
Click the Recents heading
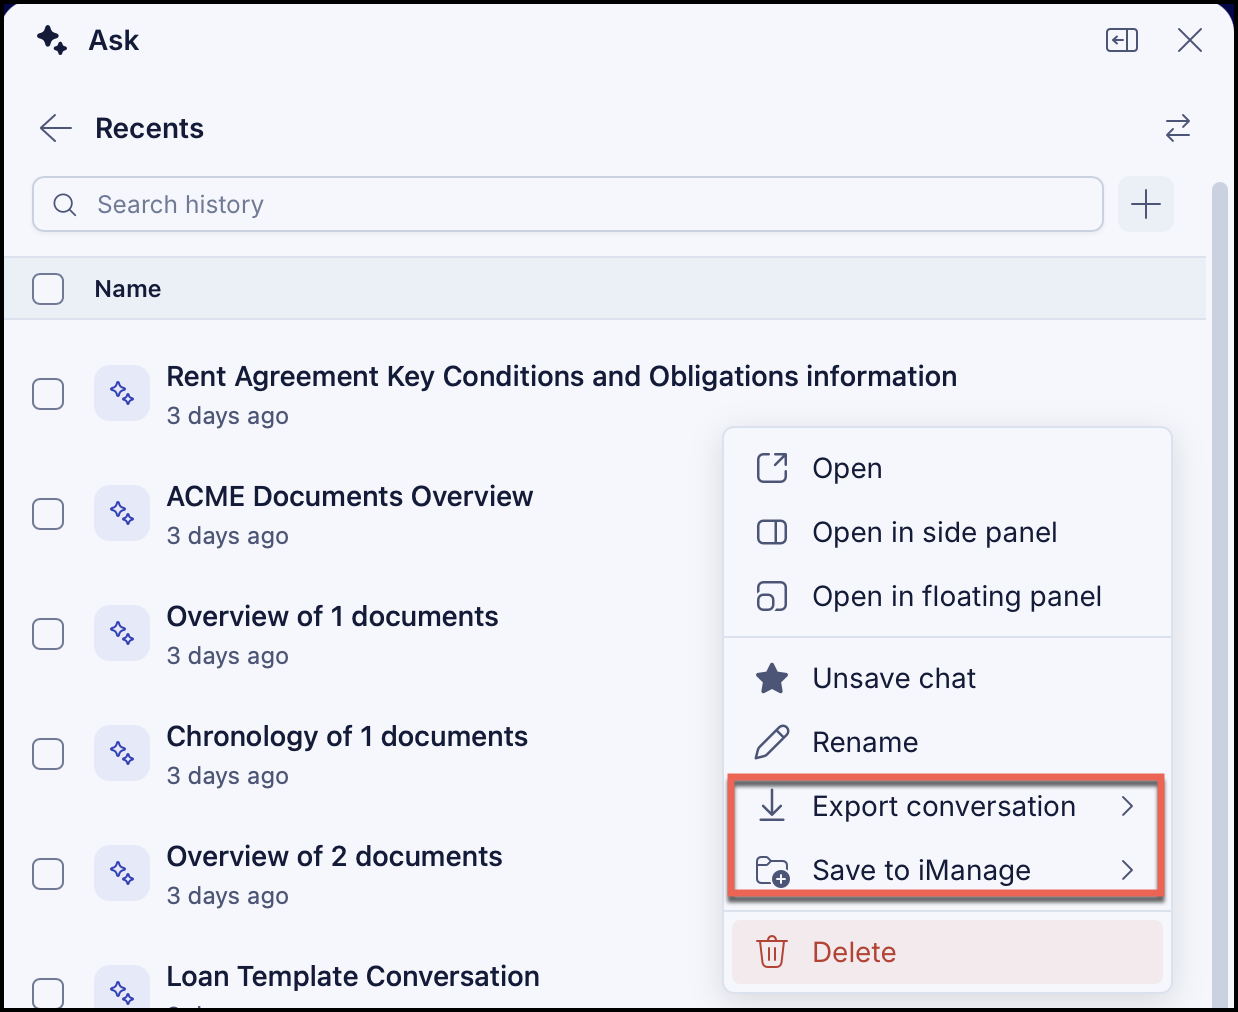150,128
